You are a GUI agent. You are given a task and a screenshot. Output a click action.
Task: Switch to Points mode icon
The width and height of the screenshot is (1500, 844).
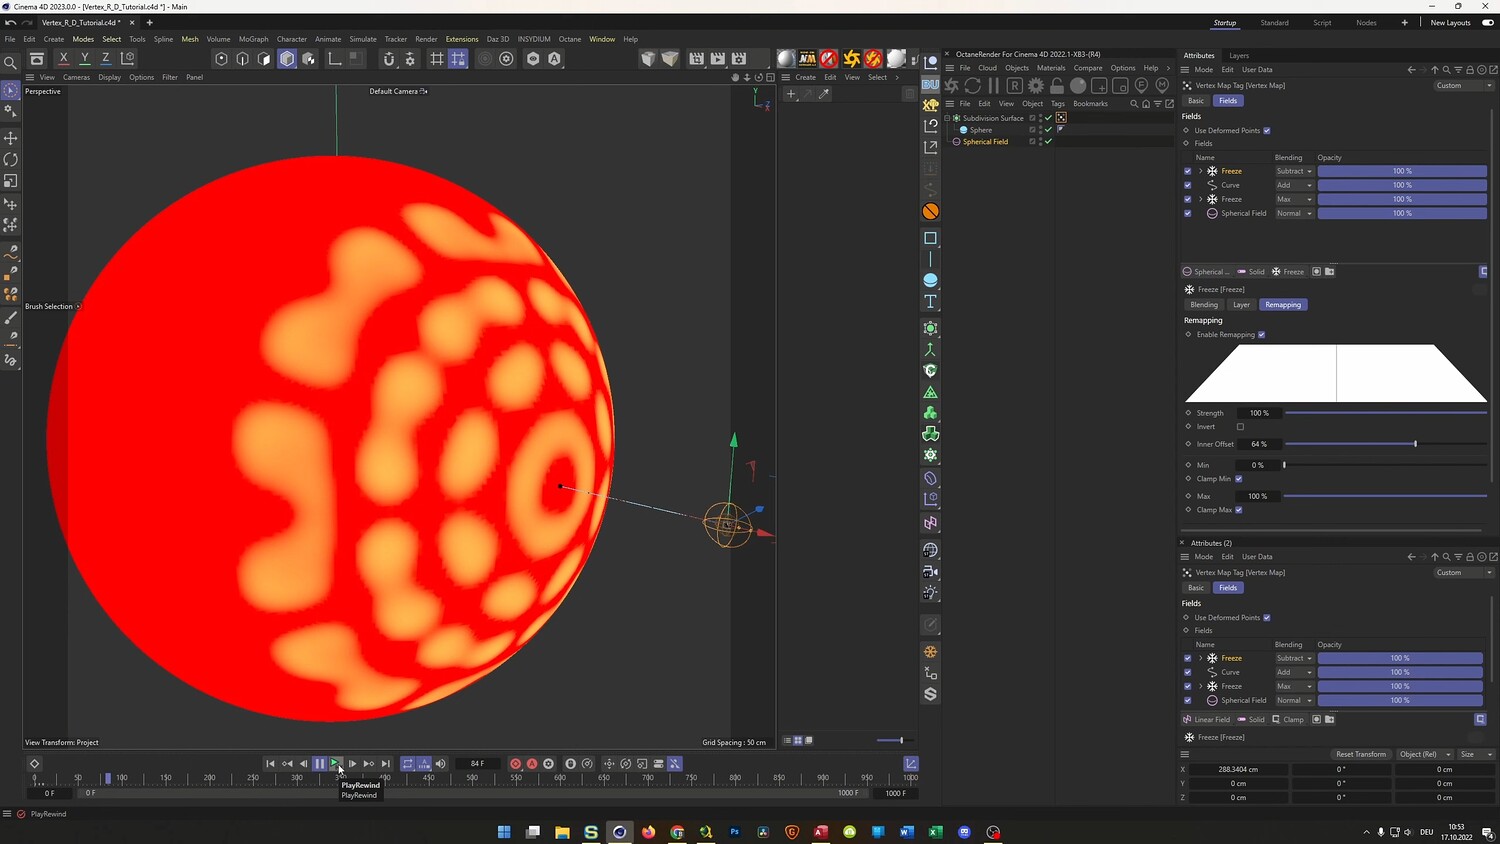point(222,59)
